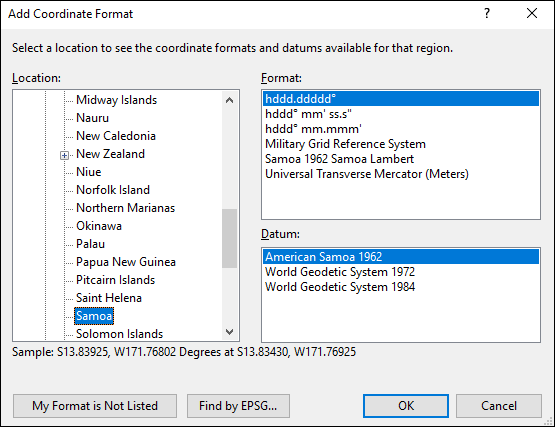Screen dimensions: 555x427
Task: Choose World Geodetic System 1972 datum
Action: (x=401, y=272)
